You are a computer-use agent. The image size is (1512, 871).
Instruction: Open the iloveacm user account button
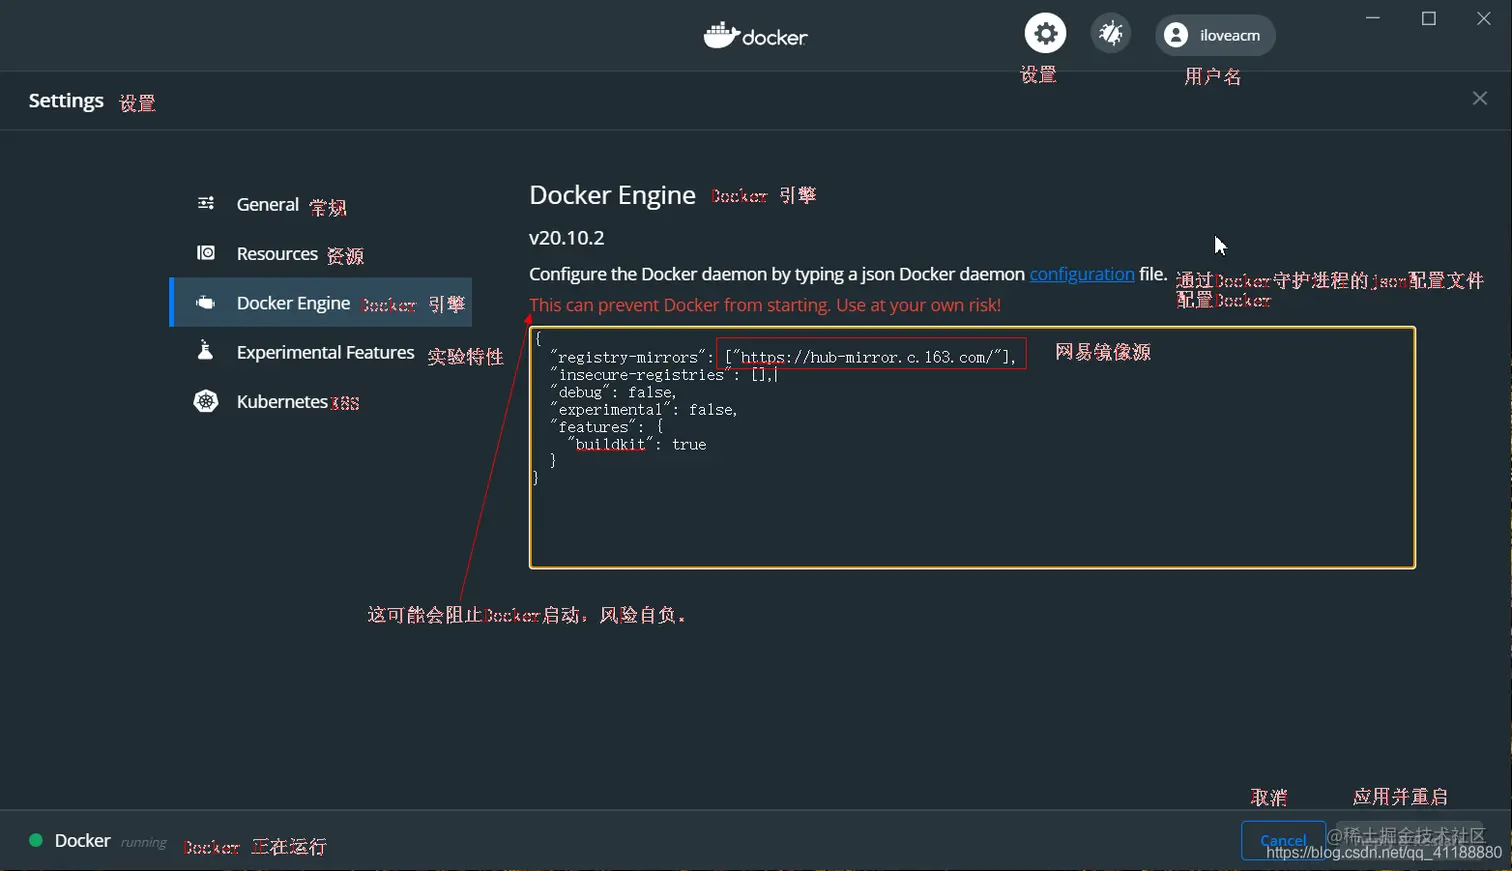pyautogui.click(x=1215, y=35)
